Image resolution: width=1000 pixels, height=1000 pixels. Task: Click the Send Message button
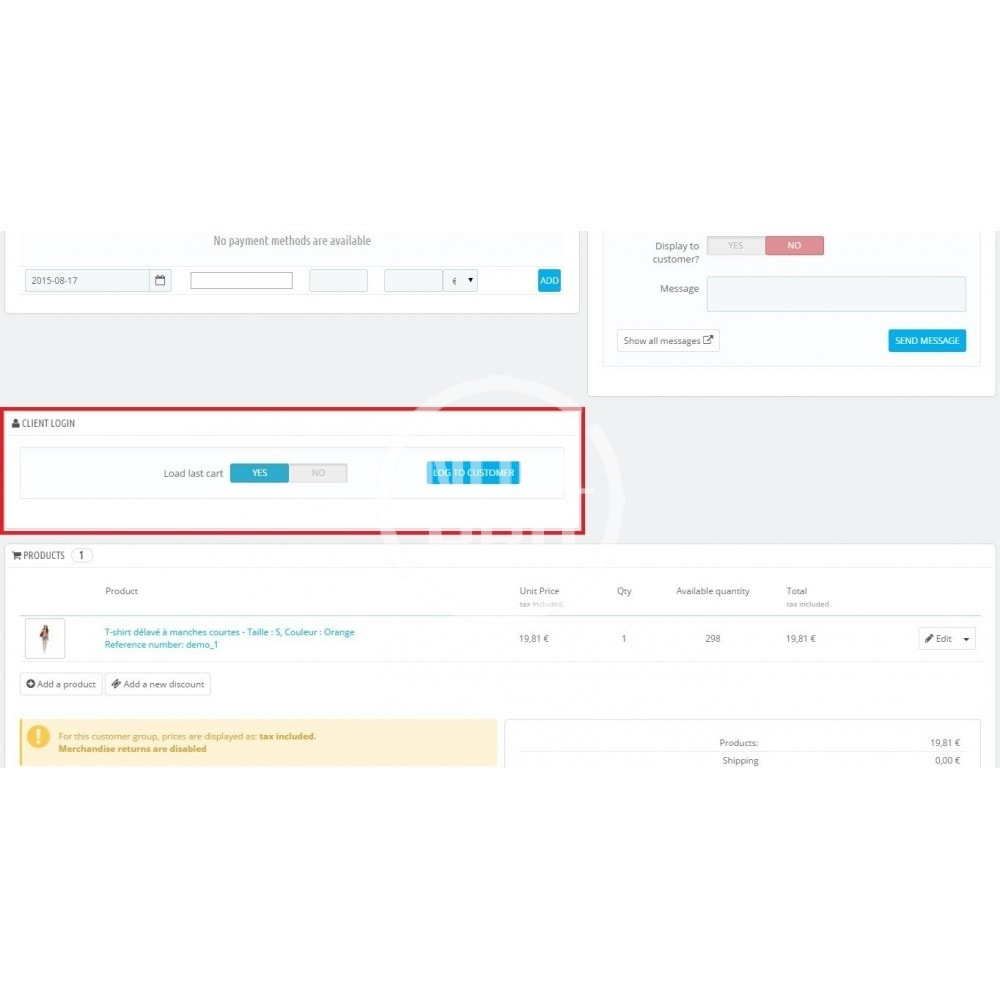pyautogui.click(x=927, y=341)
